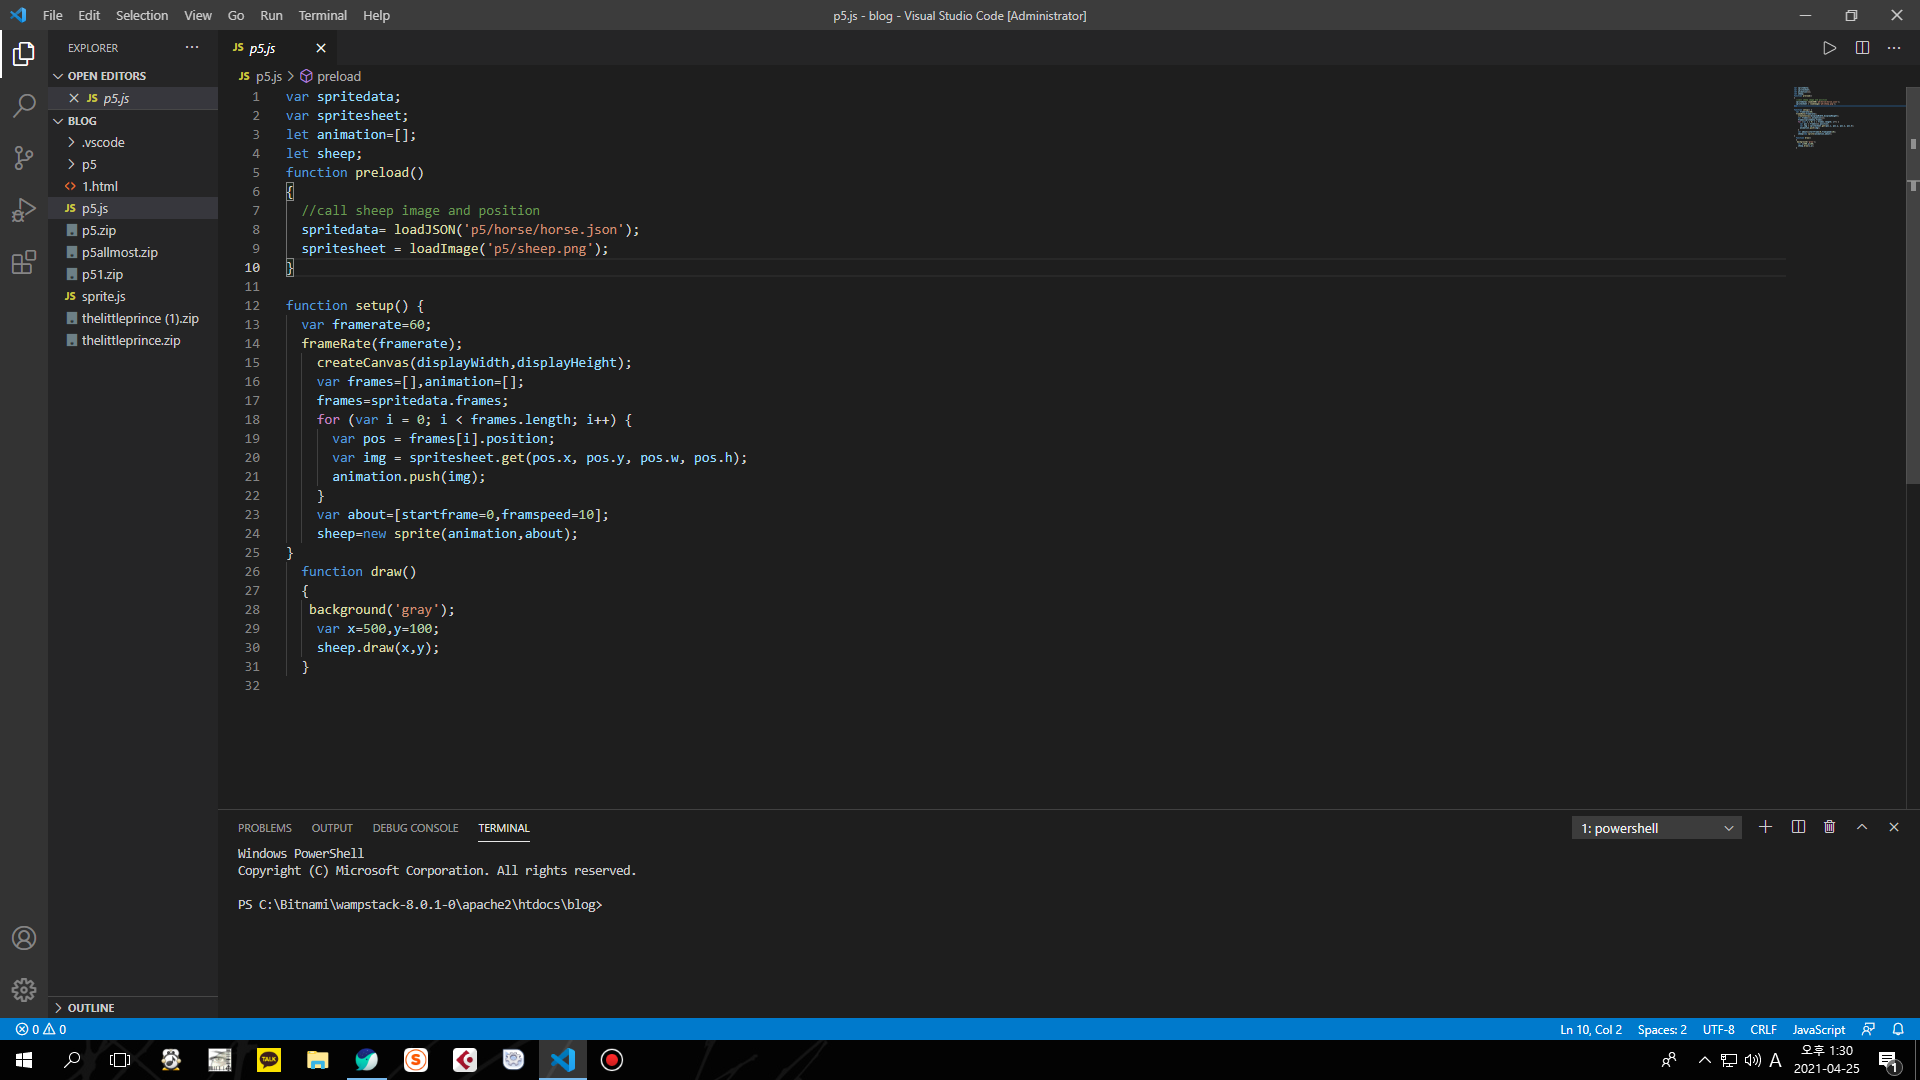Toggle CRLF end of line sequence
The height and width of the screenshot is (1080, 1920).
1763,1029
